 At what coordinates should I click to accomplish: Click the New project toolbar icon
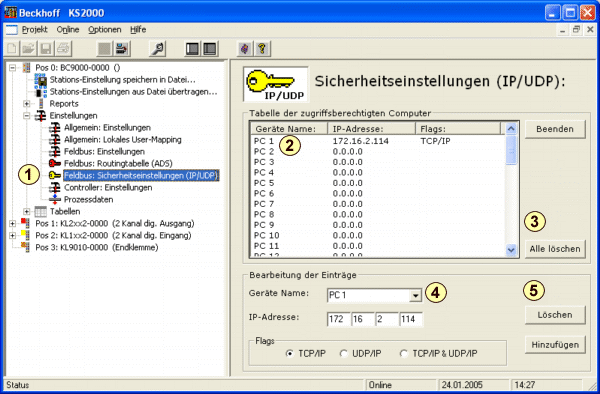pos(12,49)
